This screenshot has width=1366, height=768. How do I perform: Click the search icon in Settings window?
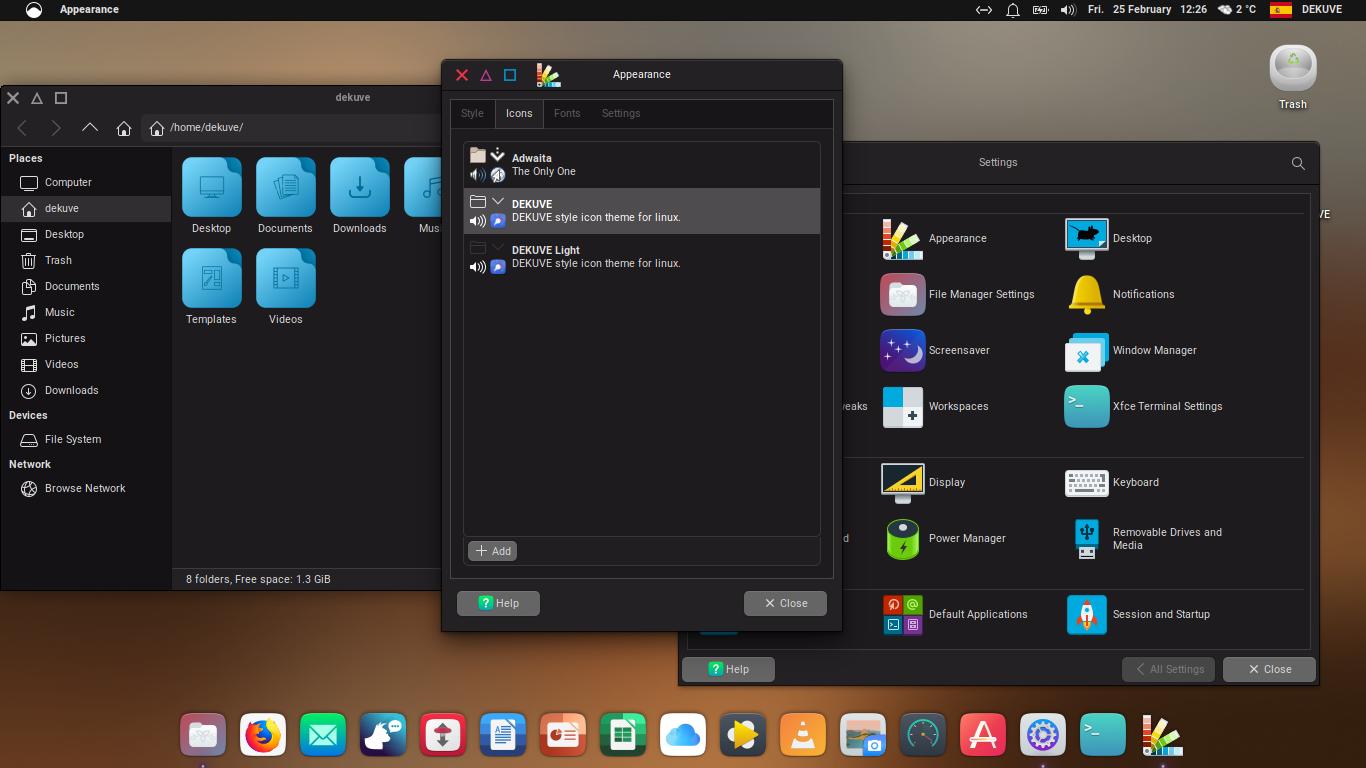point(1298,163)
